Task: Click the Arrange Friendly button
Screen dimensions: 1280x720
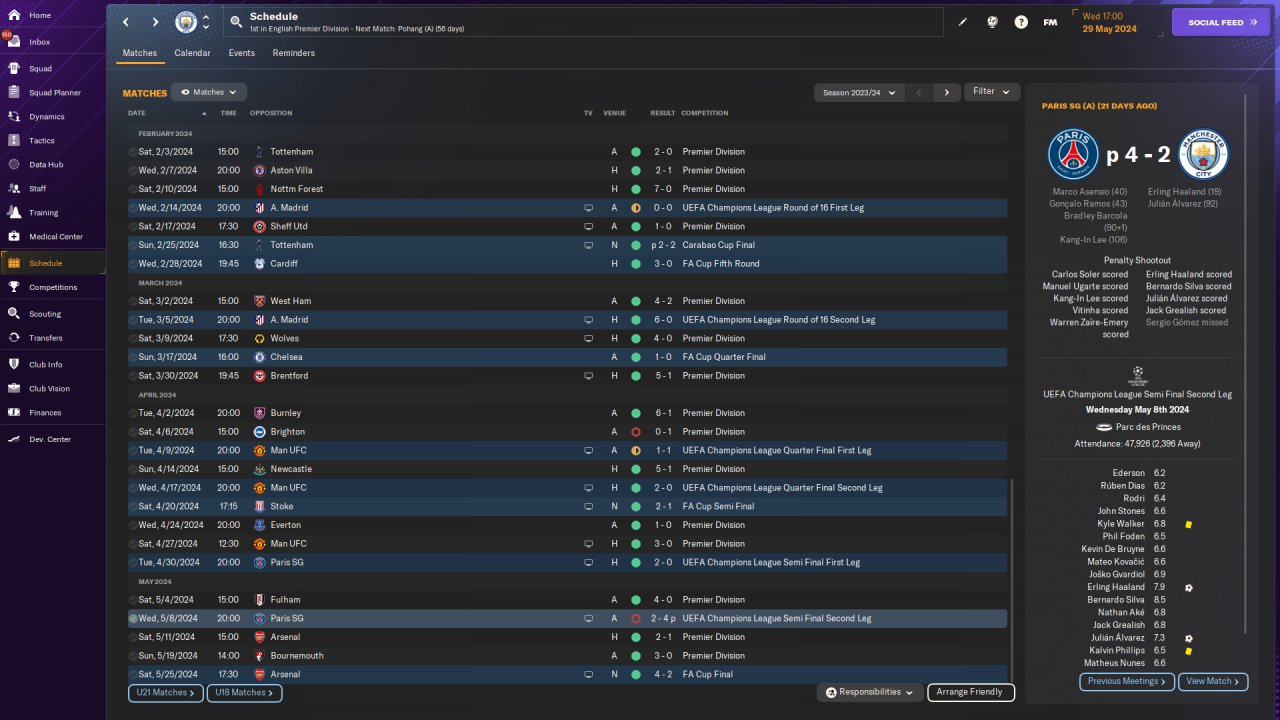Action: (x=970, y=692)
